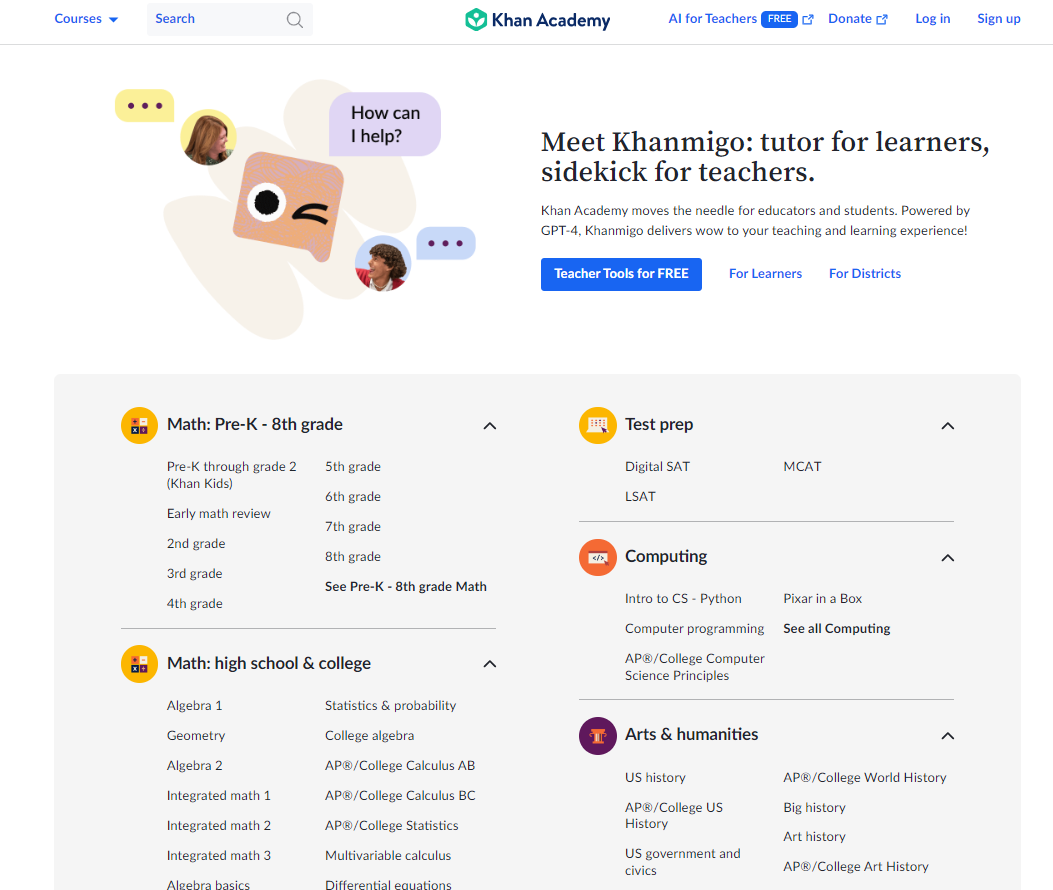Collapse the Test prep section

(948, 426)
